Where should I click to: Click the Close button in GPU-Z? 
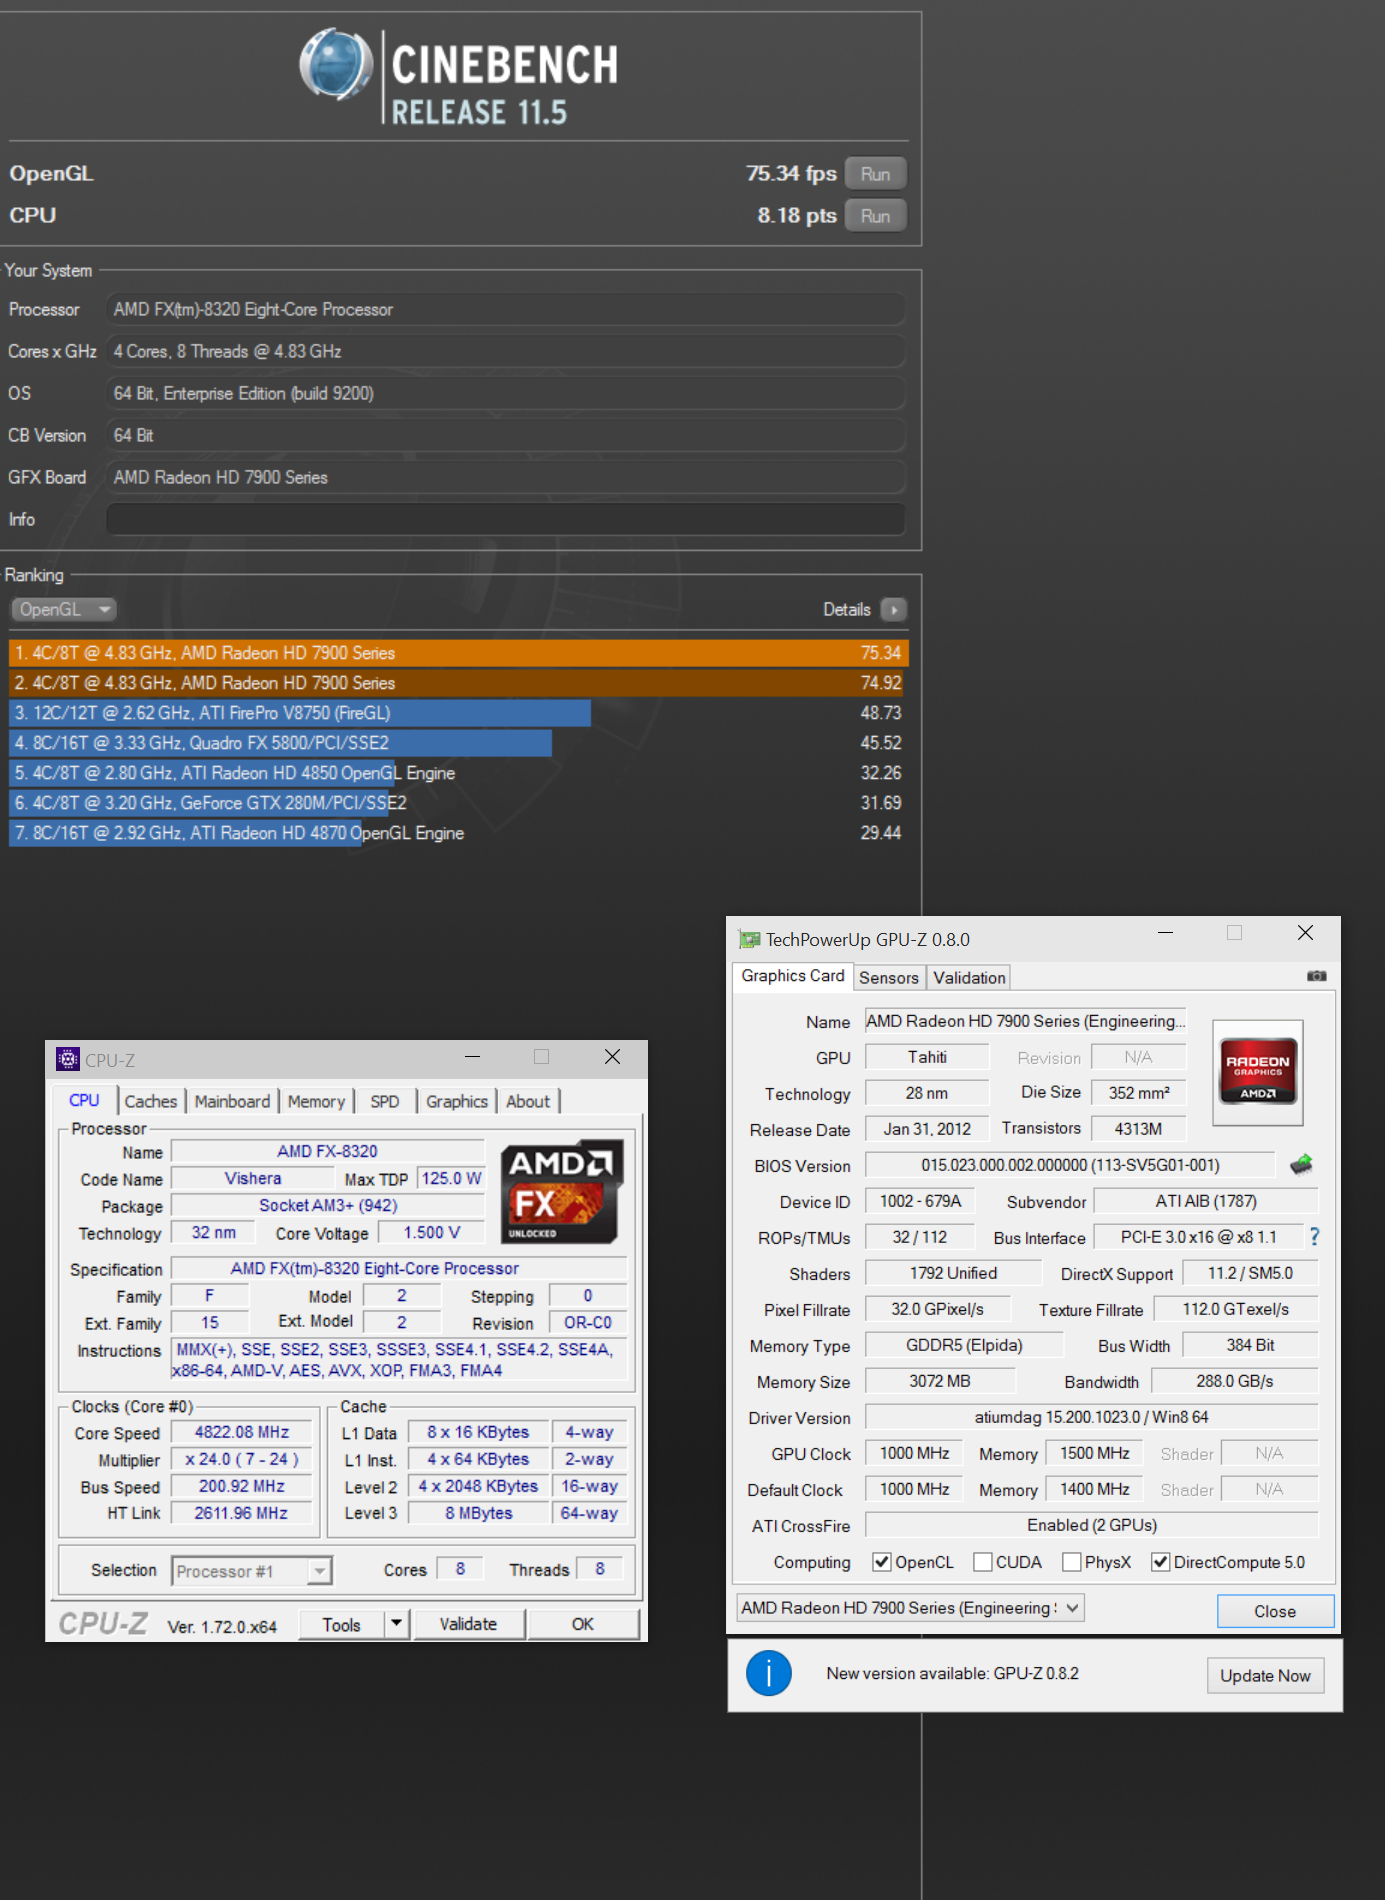coord(1275,1611)
